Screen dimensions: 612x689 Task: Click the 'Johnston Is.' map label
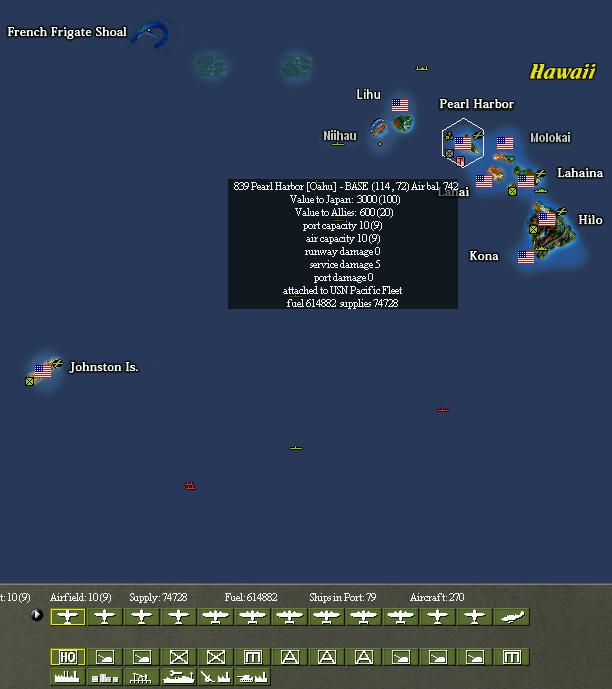tap(104, 367)
